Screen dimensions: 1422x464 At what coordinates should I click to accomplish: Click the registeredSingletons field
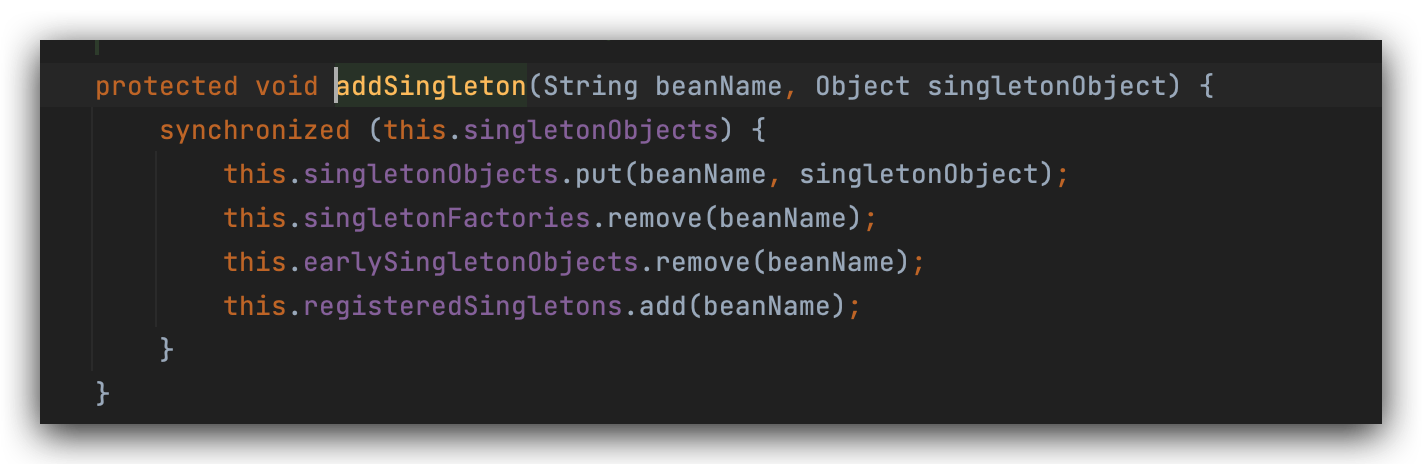point(462,305)
